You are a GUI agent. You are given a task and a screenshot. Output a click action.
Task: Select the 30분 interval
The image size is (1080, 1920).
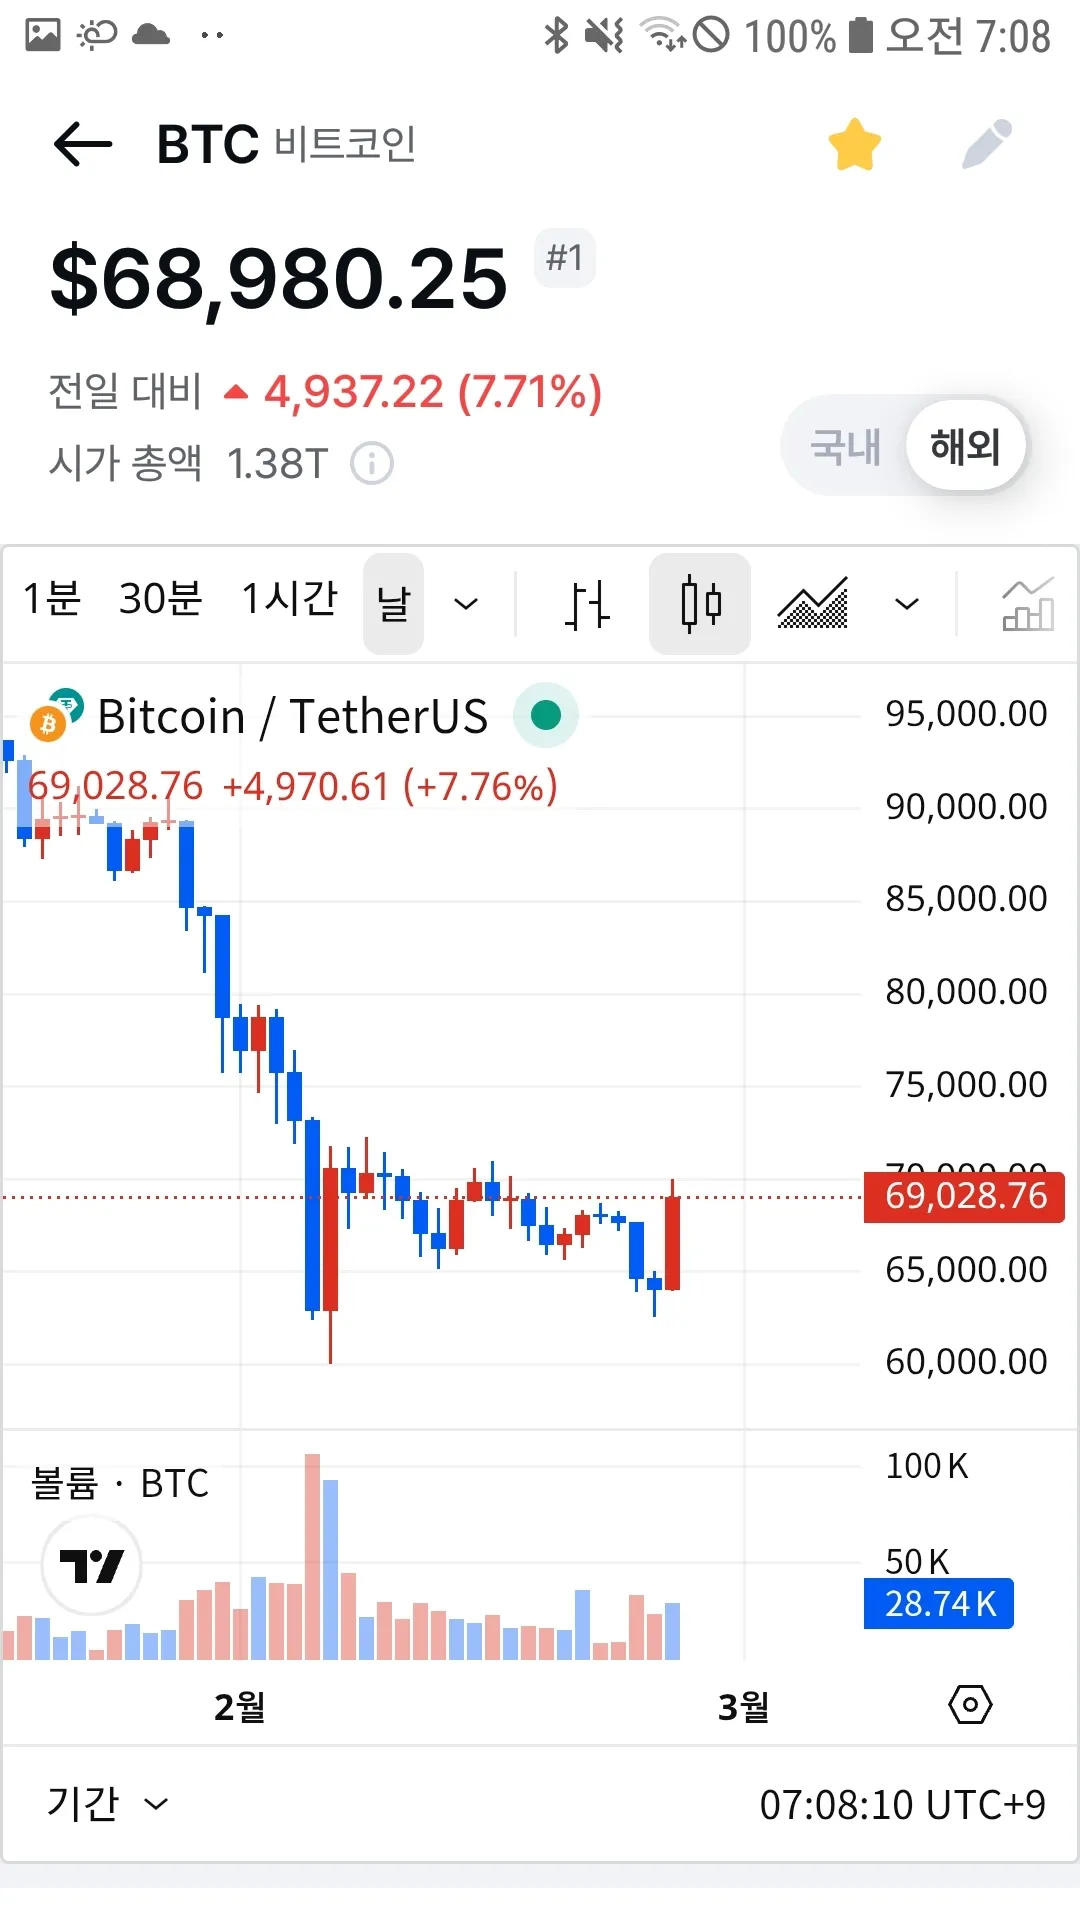coord(160,600)
